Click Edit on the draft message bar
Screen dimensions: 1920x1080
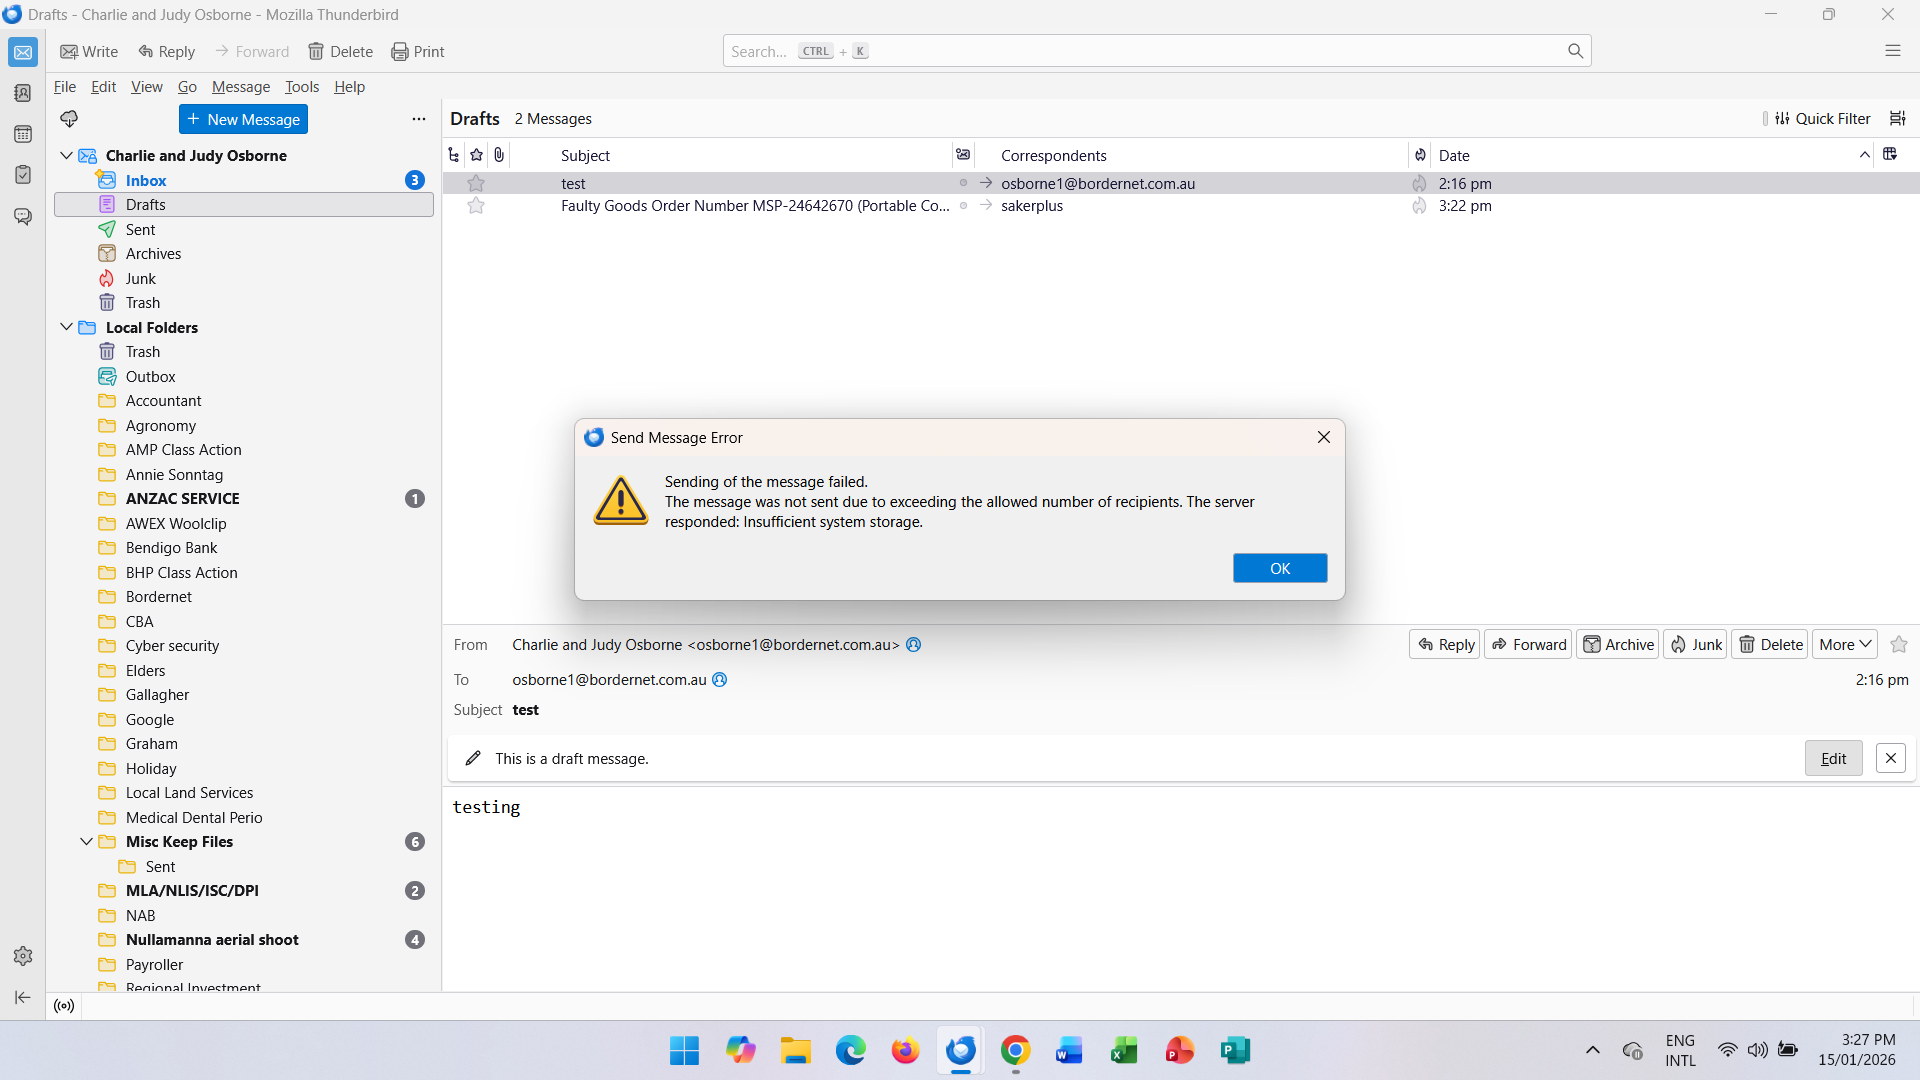coord(1833,759)
